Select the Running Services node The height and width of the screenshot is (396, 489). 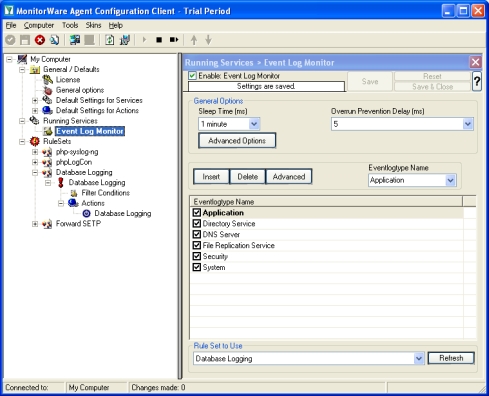(x=70, y=121)
